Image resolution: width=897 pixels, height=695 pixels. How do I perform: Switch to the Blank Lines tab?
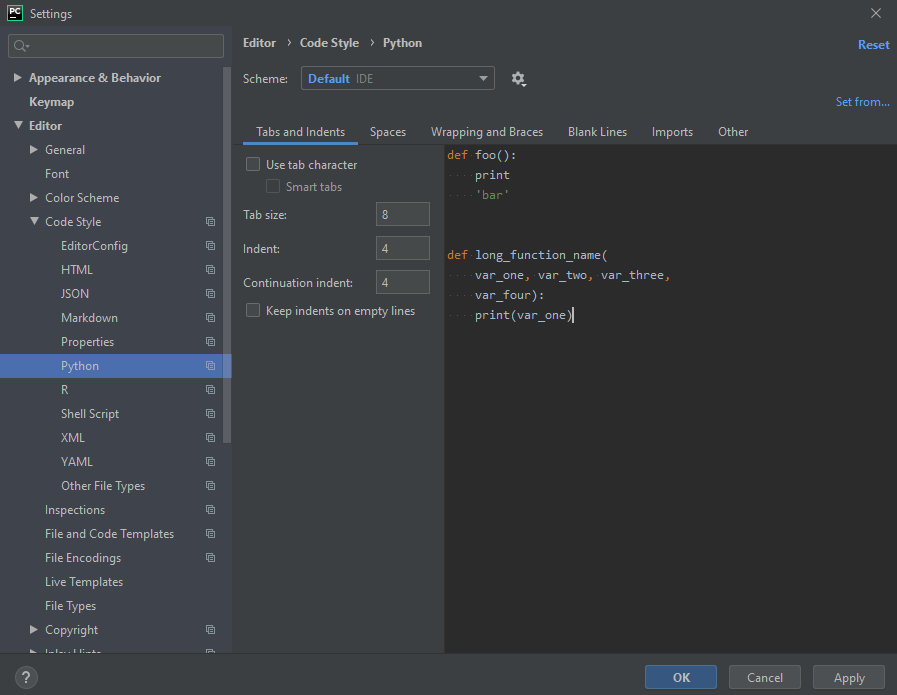pos(597,132)
